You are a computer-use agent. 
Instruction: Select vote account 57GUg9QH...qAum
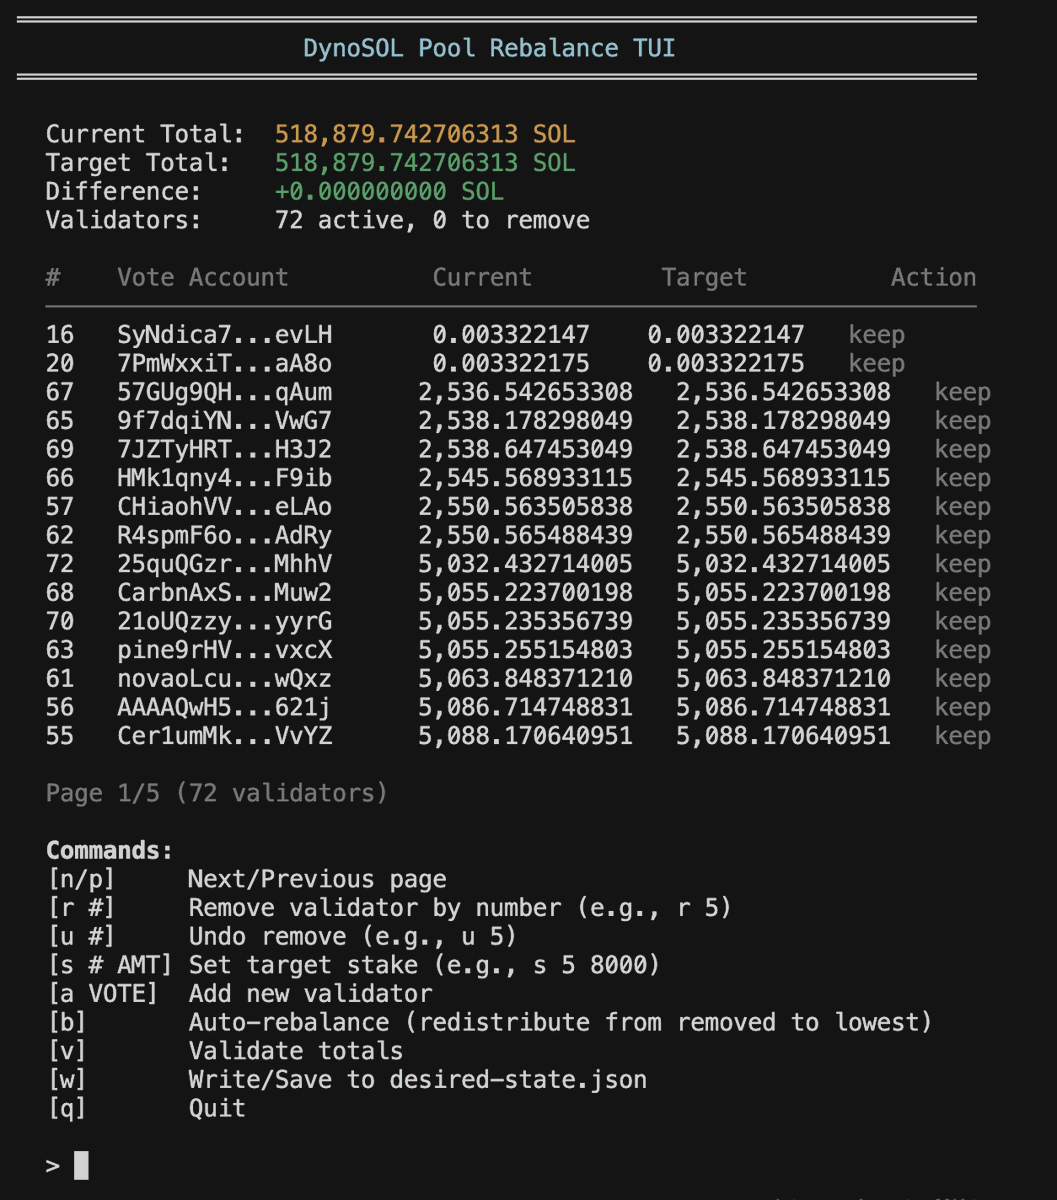[x=224, y=393]
